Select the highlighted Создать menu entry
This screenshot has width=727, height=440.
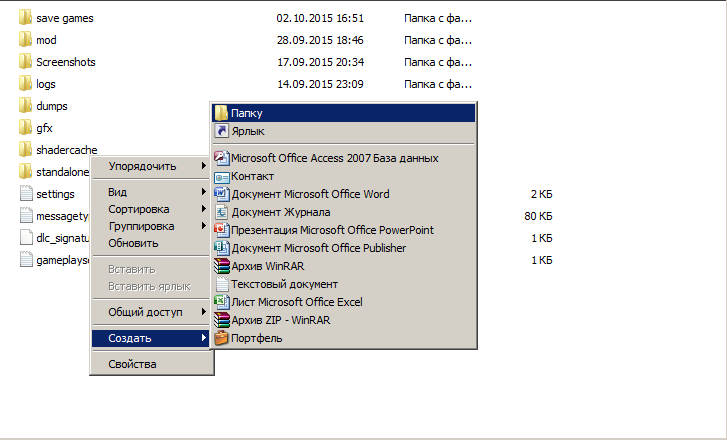(151, 338)
